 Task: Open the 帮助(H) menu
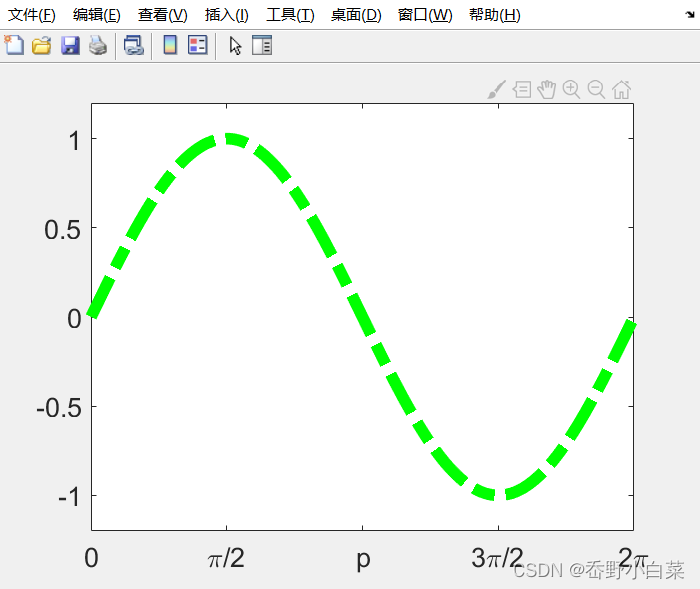[x=495, y=15]
